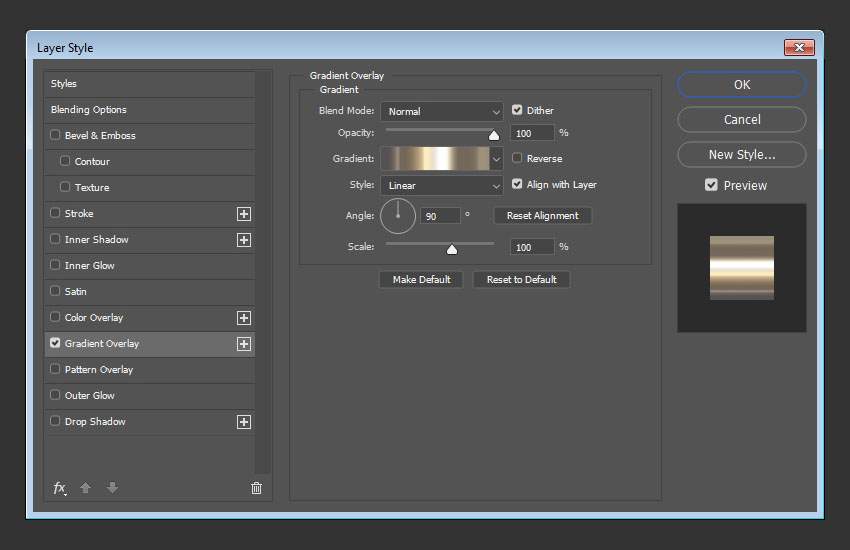Click the Angle value input field
Image resolution: width=850 pixels, height=550 pixels.
click(x=440, y=216)
